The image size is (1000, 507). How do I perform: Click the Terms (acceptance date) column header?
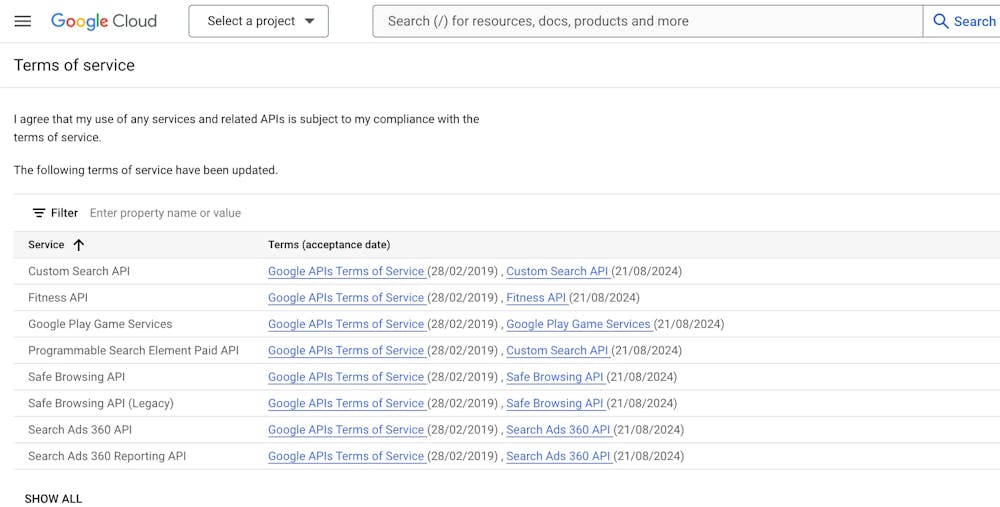[x=329, y=245]
